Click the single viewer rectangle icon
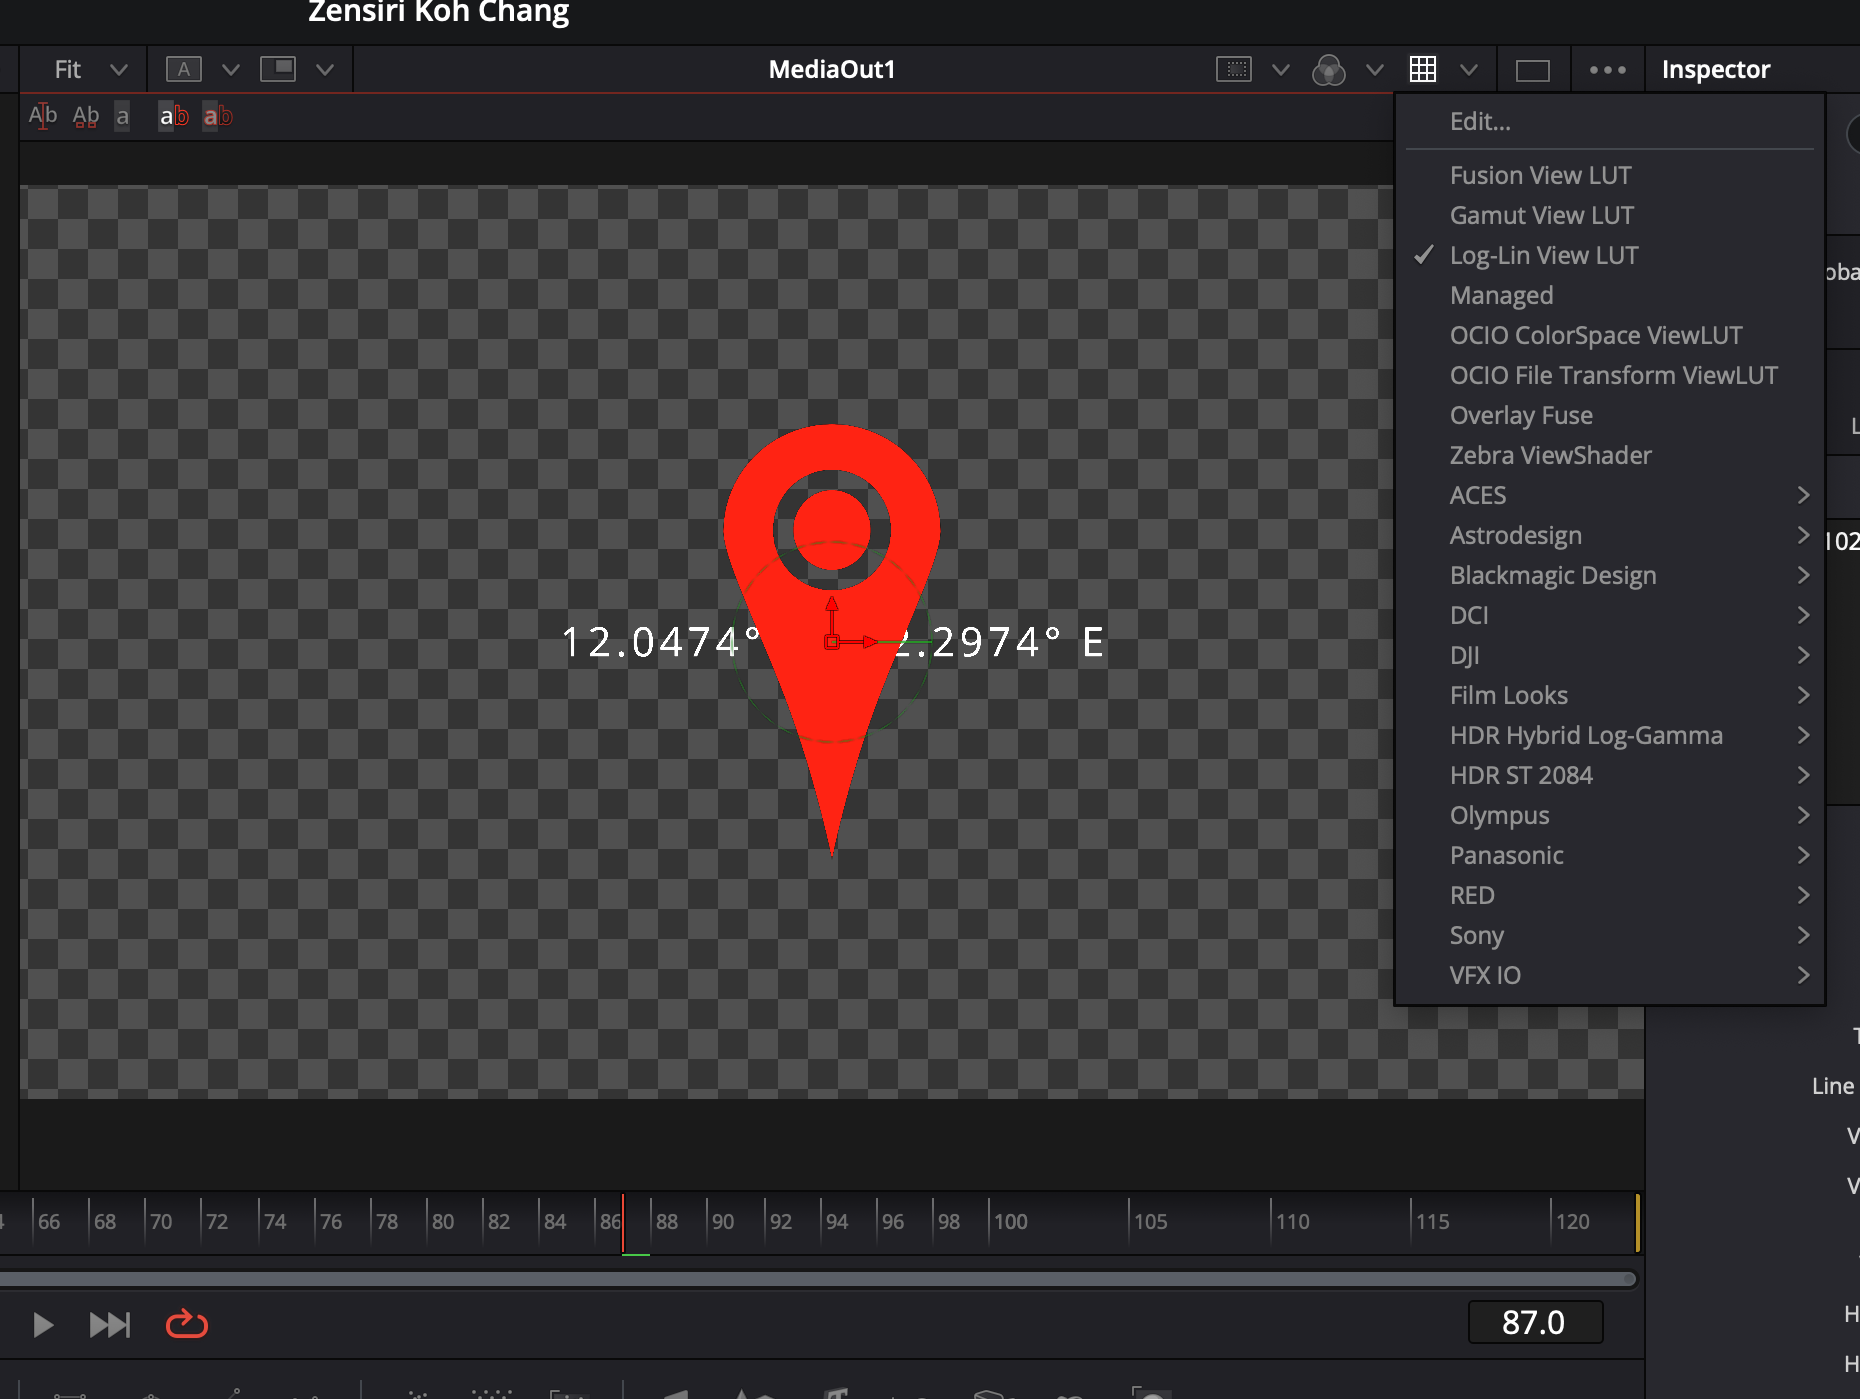This screenshot has height=1399, width=1860. (1532, 70)
